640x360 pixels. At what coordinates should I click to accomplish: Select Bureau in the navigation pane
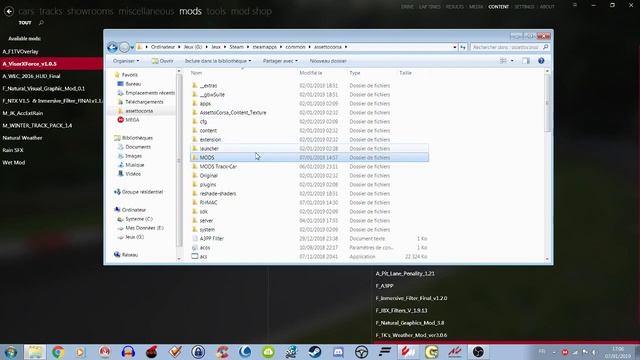pyautogui.click(x=129, y=84)
